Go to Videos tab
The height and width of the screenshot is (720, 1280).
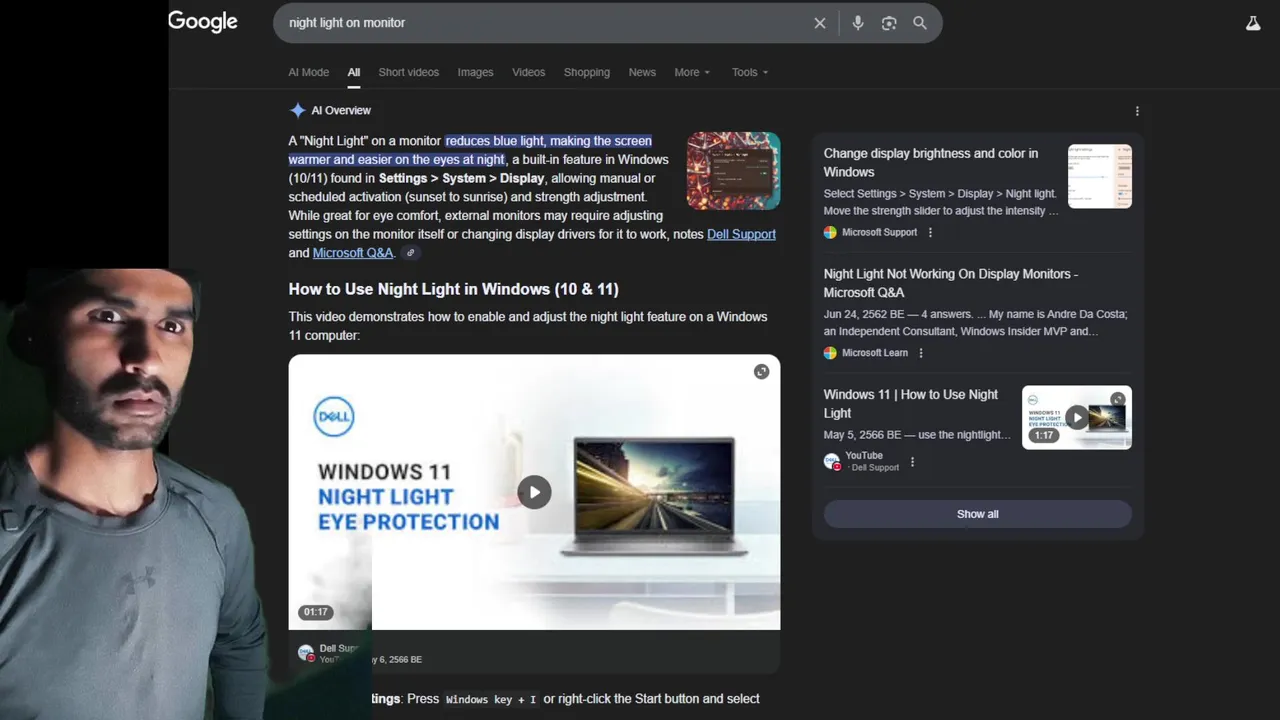point(528,72)
